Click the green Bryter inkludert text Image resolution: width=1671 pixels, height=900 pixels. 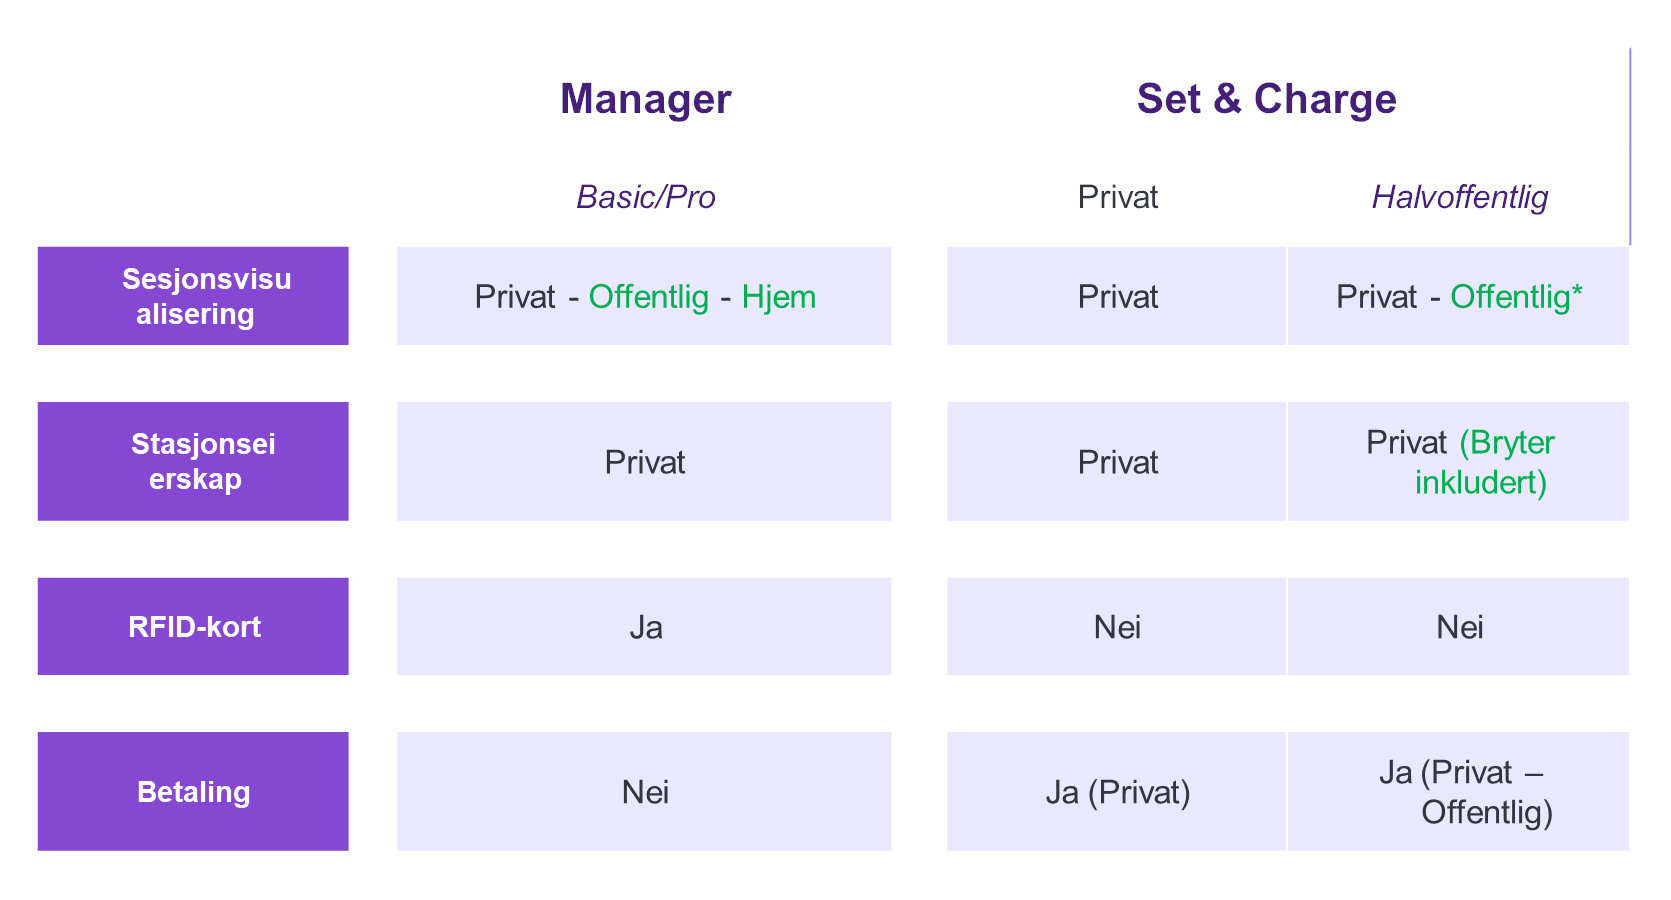[x=1485, y=462]
